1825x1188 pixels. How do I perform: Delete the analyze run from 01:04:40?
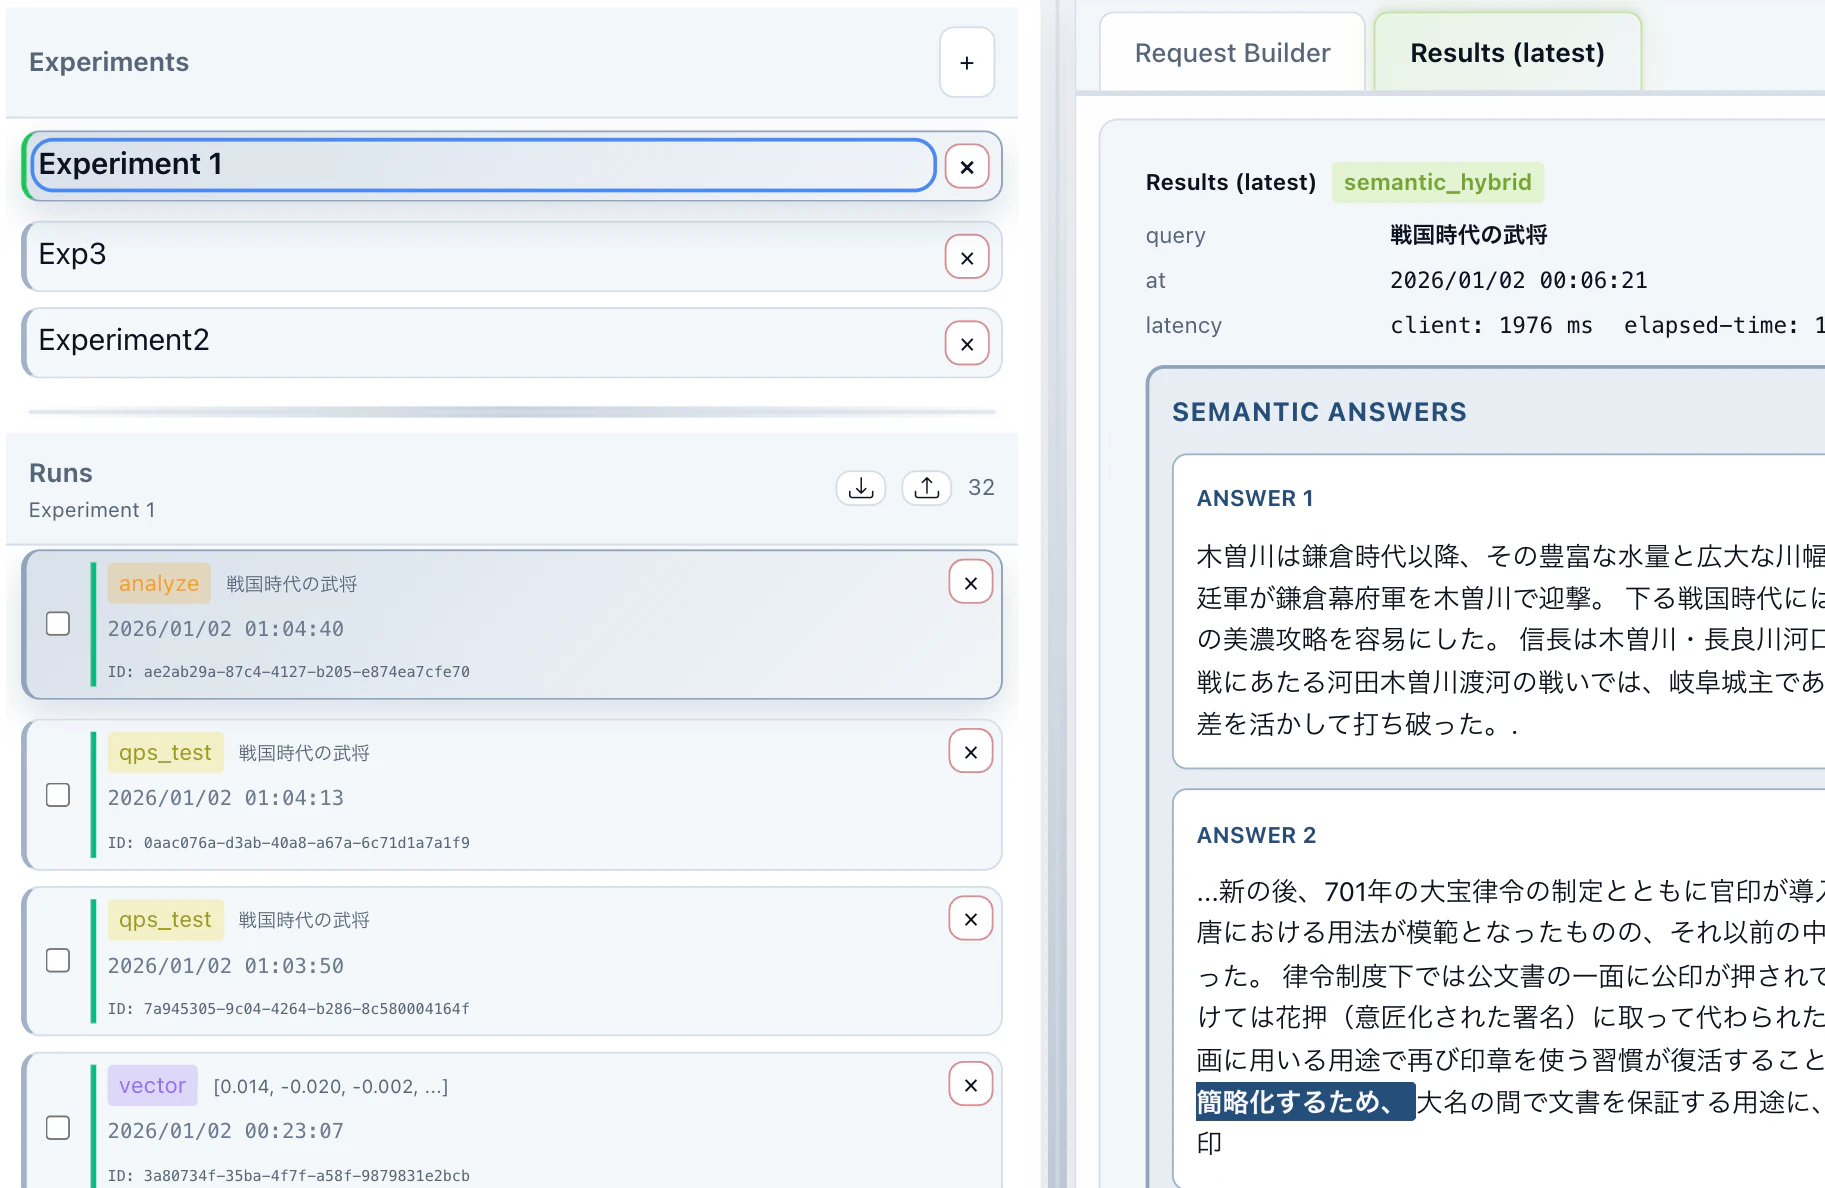point(971,583)
